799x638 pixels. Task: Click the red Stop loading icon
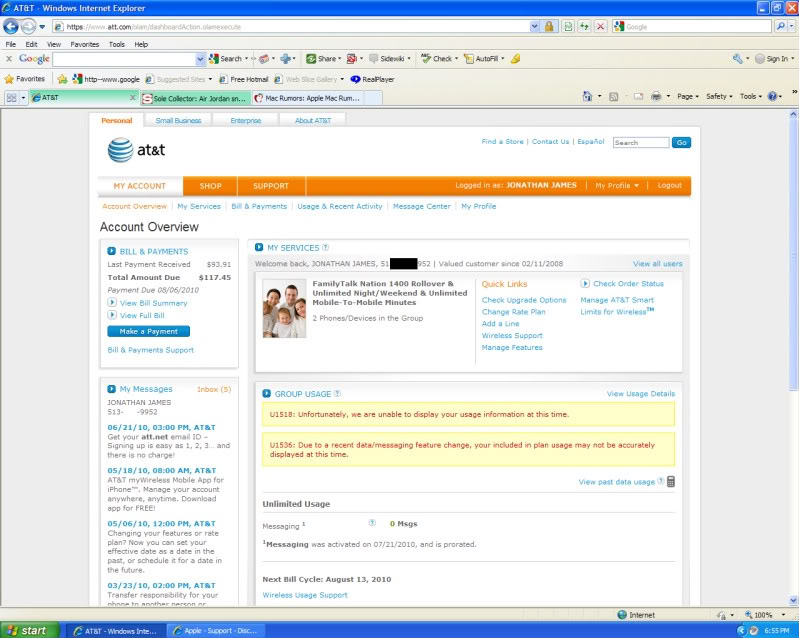pyautogui.click(x=601, y=26)
